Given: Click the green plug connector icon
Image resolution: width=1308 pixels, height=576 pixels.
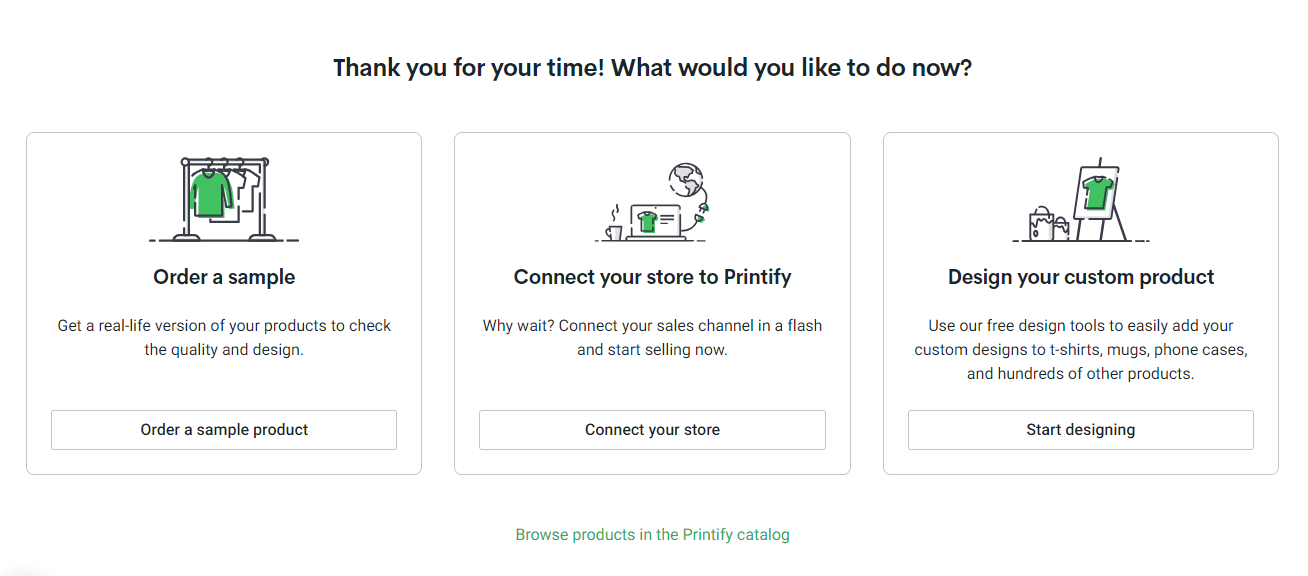Looking at the screenshot, I should pos(702,209).
